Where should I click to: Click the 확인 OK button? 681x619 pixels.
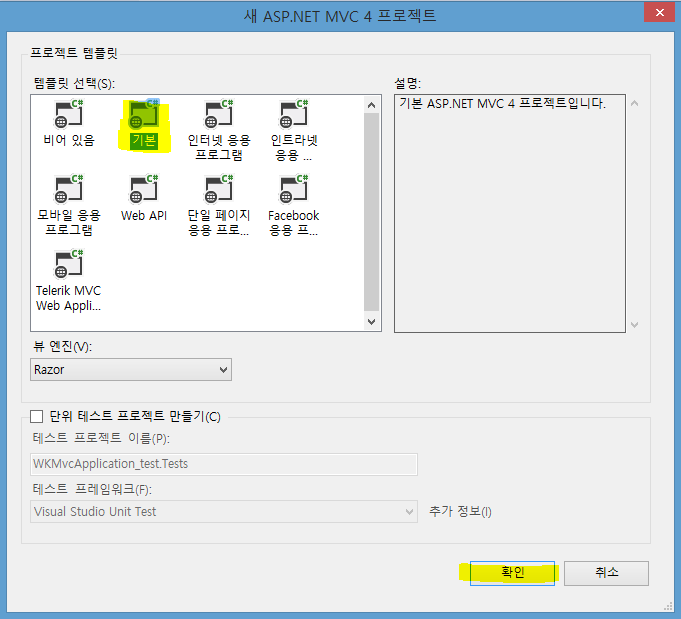pos(512,573)
